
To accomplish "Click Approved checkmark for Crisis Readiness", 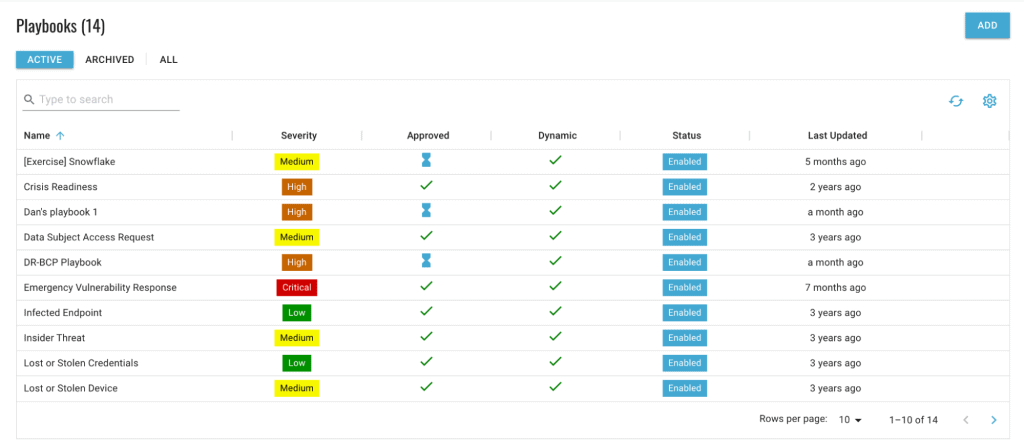I will (x=426, y=186).
